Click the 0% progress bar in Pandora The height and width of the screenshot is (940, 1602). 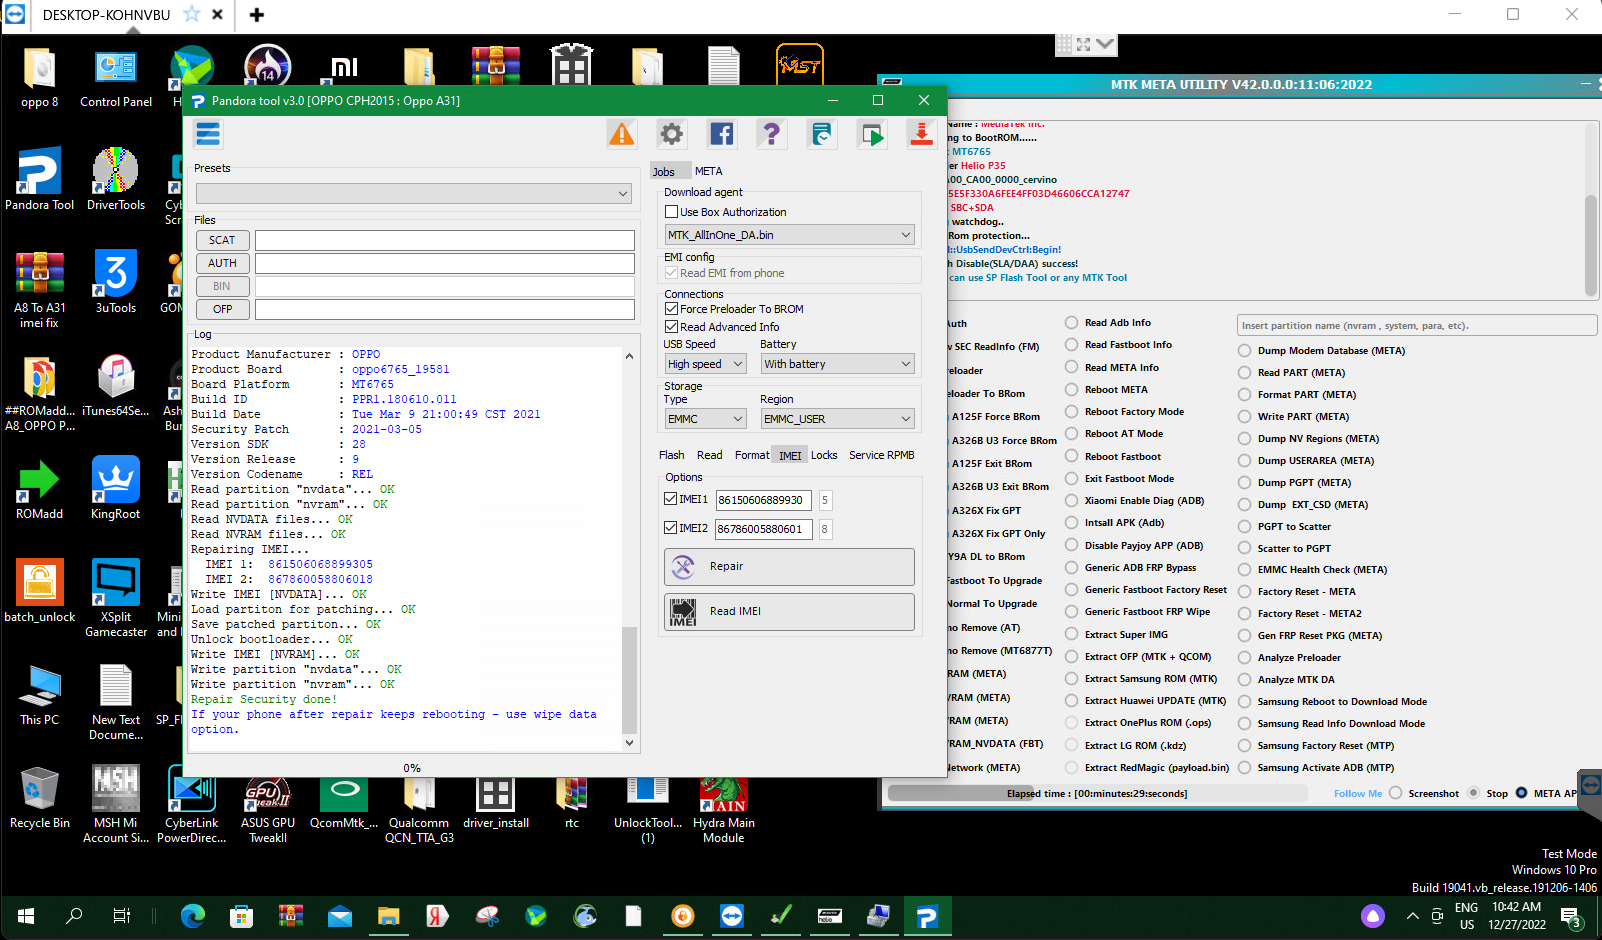pos(412,768)
